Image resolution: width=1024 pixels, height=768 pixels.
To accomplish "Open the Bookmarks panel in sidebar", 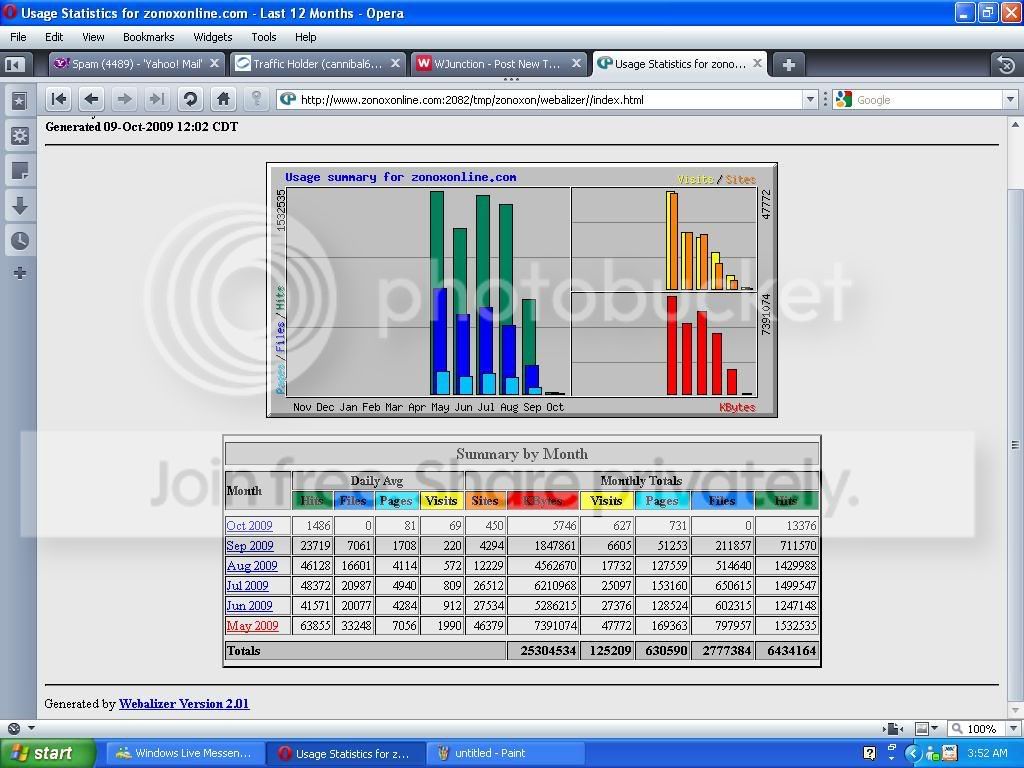I will pos(19,101).
